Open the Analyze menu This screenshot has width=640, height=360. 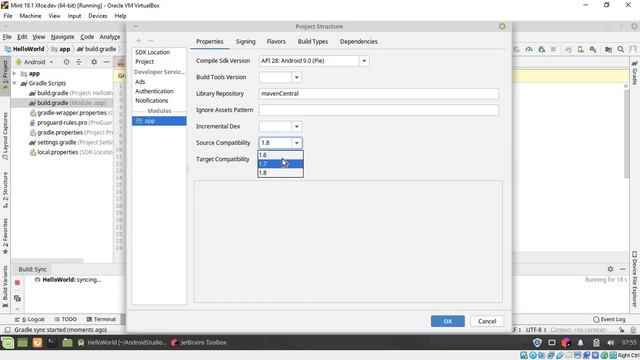pyautogui.click(x=110, y=37)
